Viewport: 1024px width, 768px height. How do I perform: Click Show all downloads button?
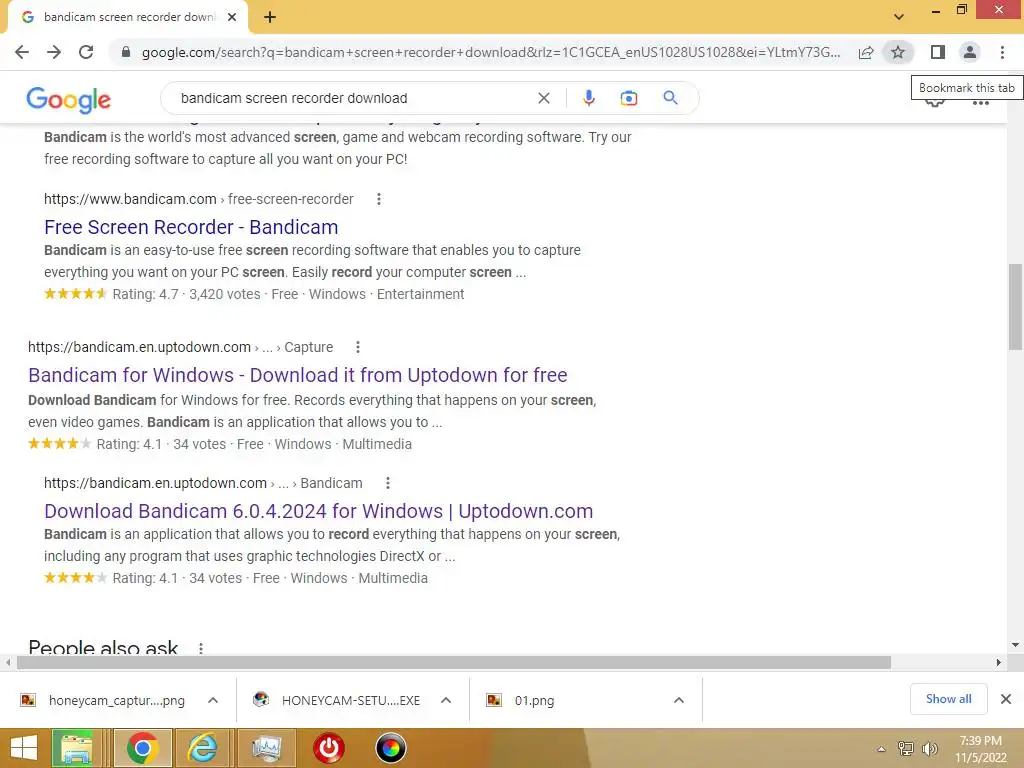(x=948, y=699)
